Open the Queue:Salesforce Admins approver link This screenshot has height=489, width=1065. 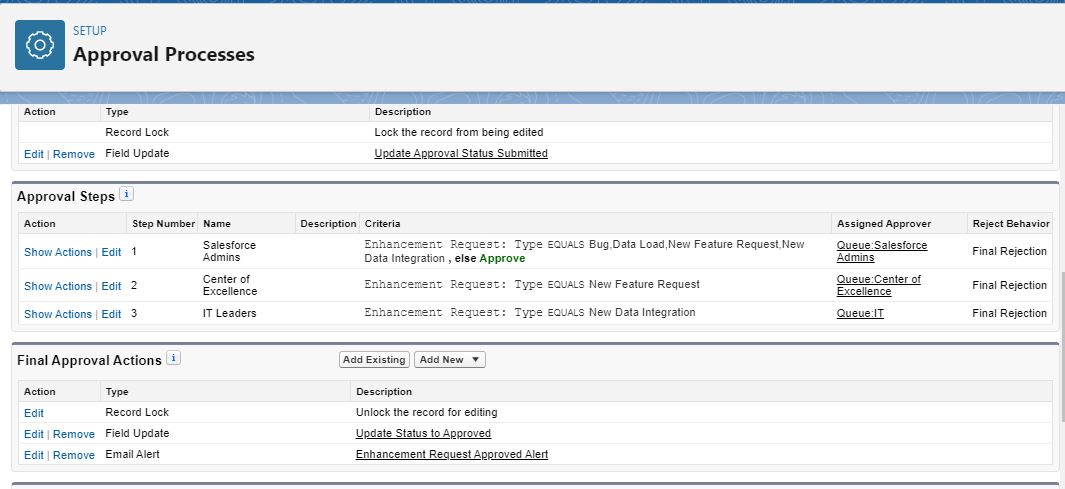(x=881, y=251)
